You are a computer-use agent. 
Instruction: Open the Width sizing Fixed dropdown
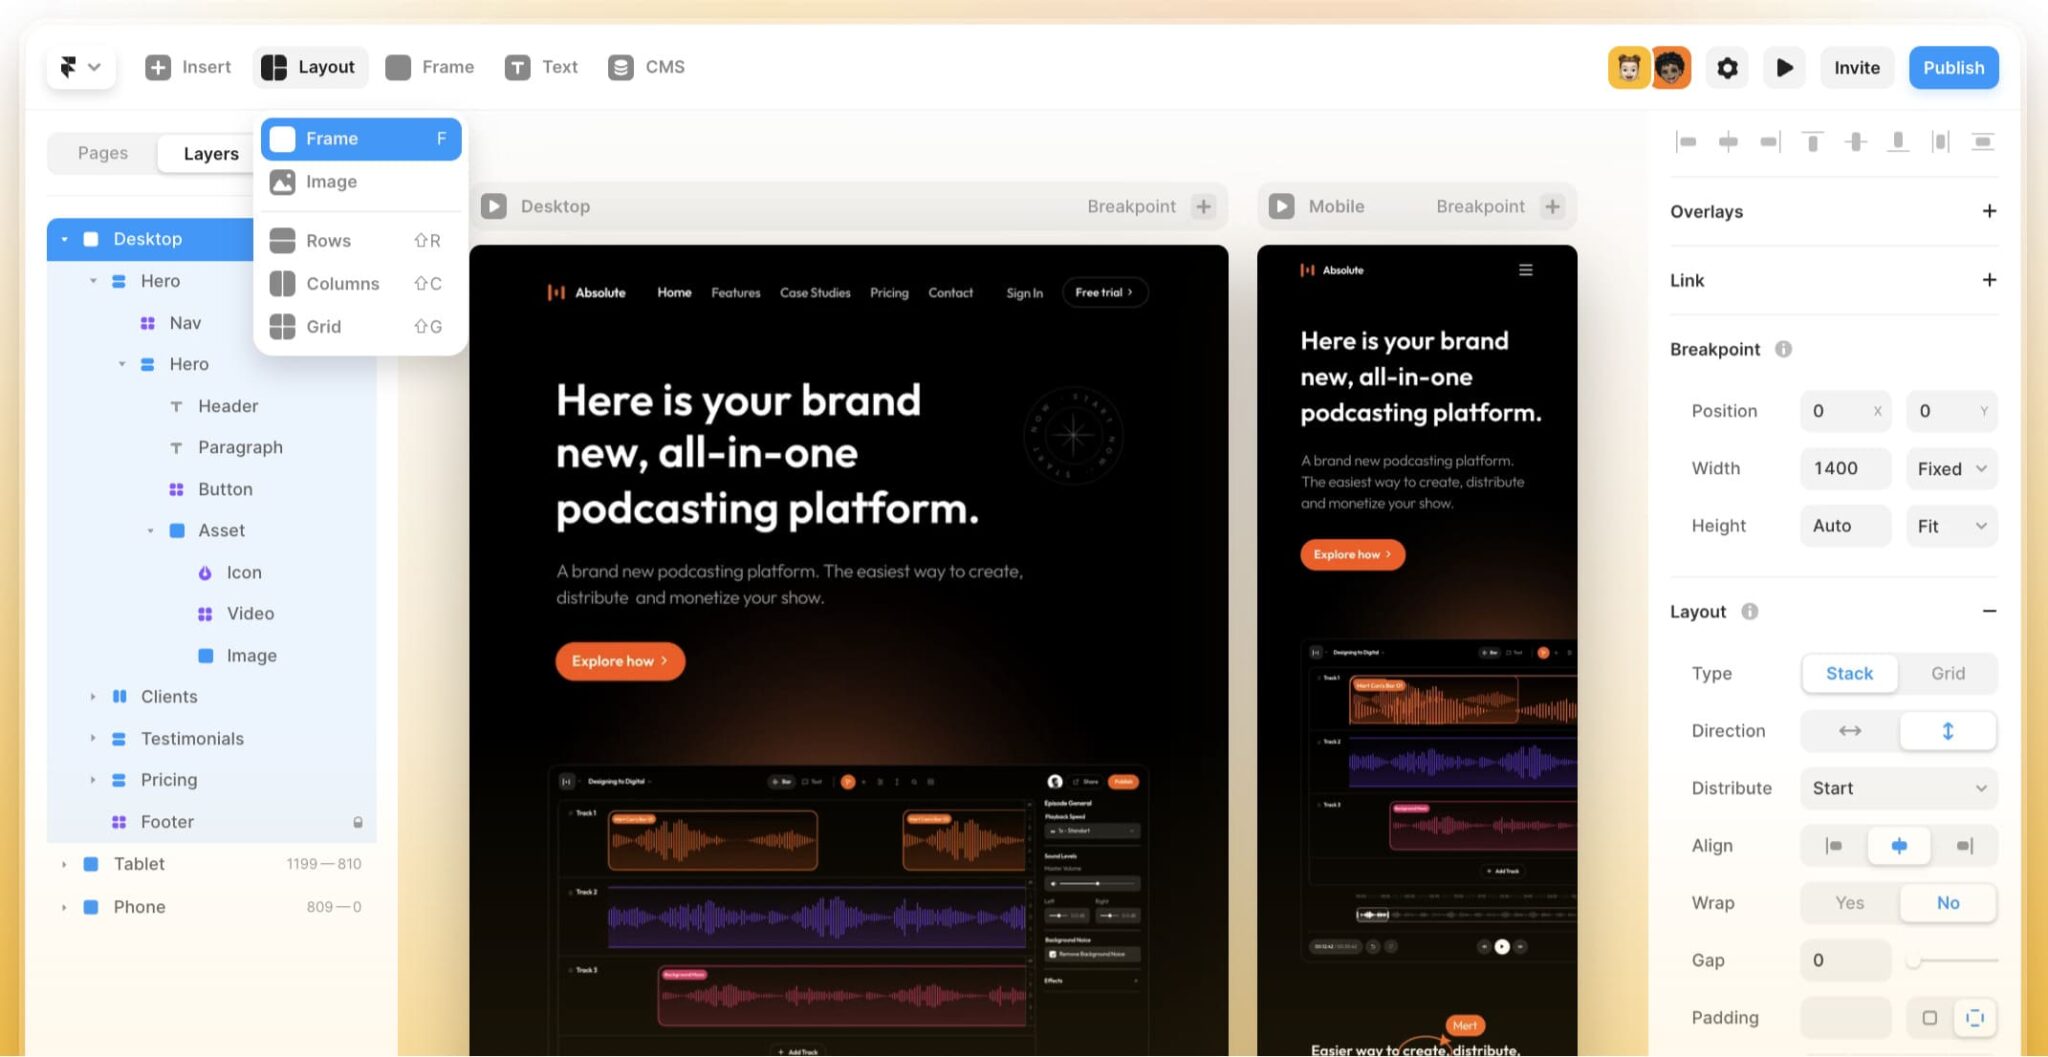(1950, 469)
